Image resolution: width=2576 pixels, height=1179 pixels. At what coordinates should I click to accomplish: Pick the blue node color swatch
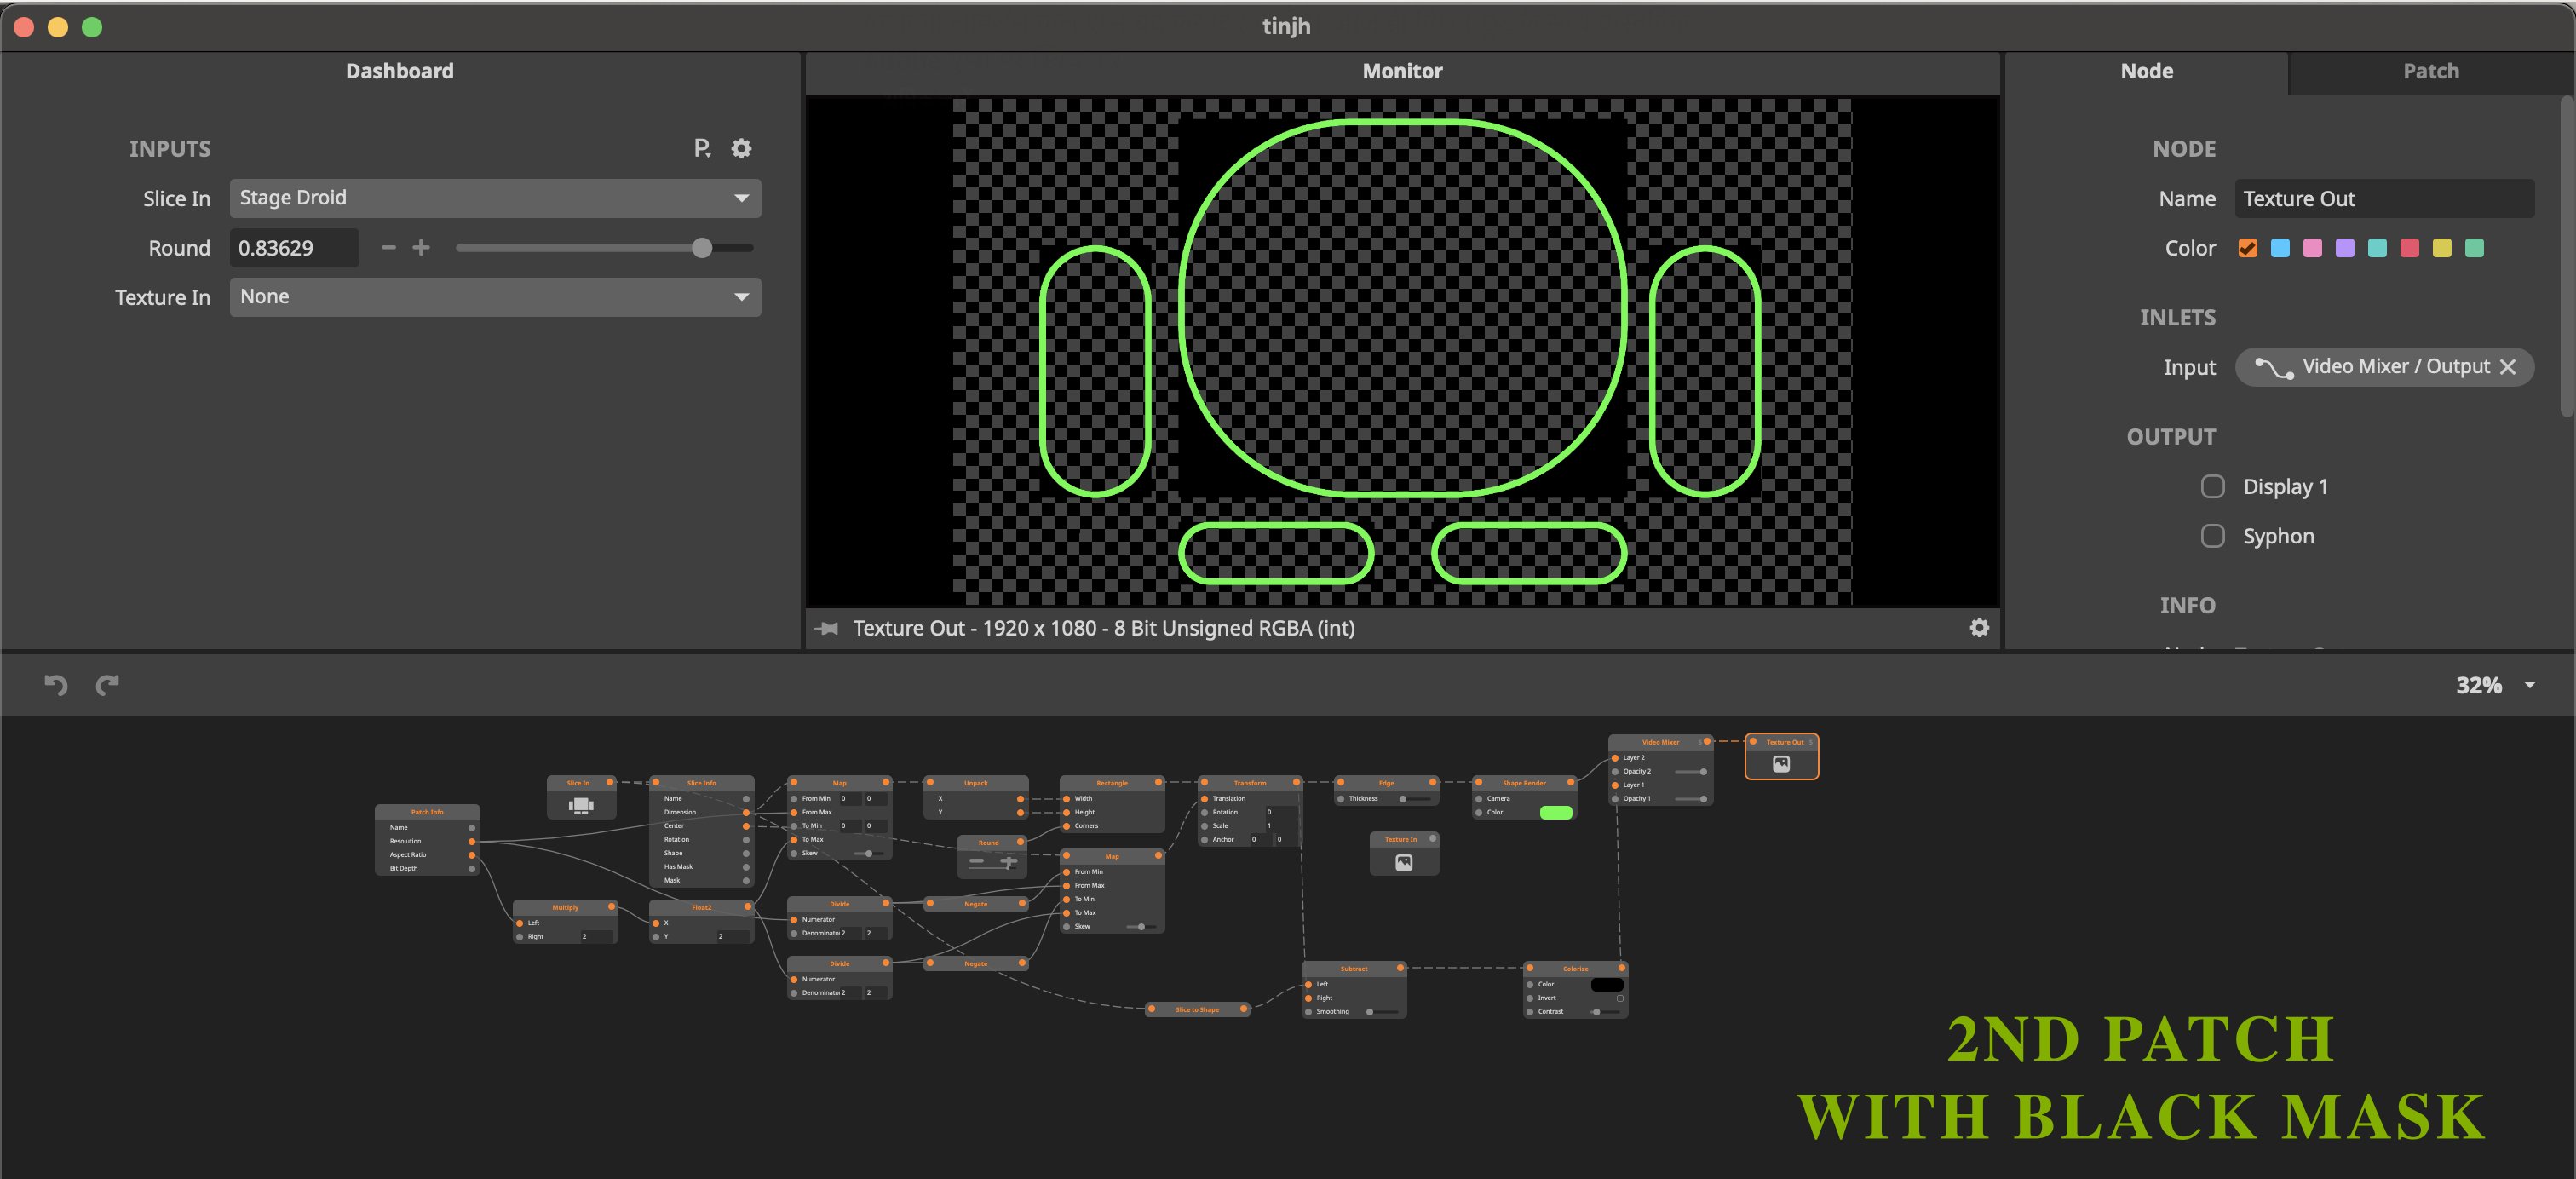point(2280,248)
